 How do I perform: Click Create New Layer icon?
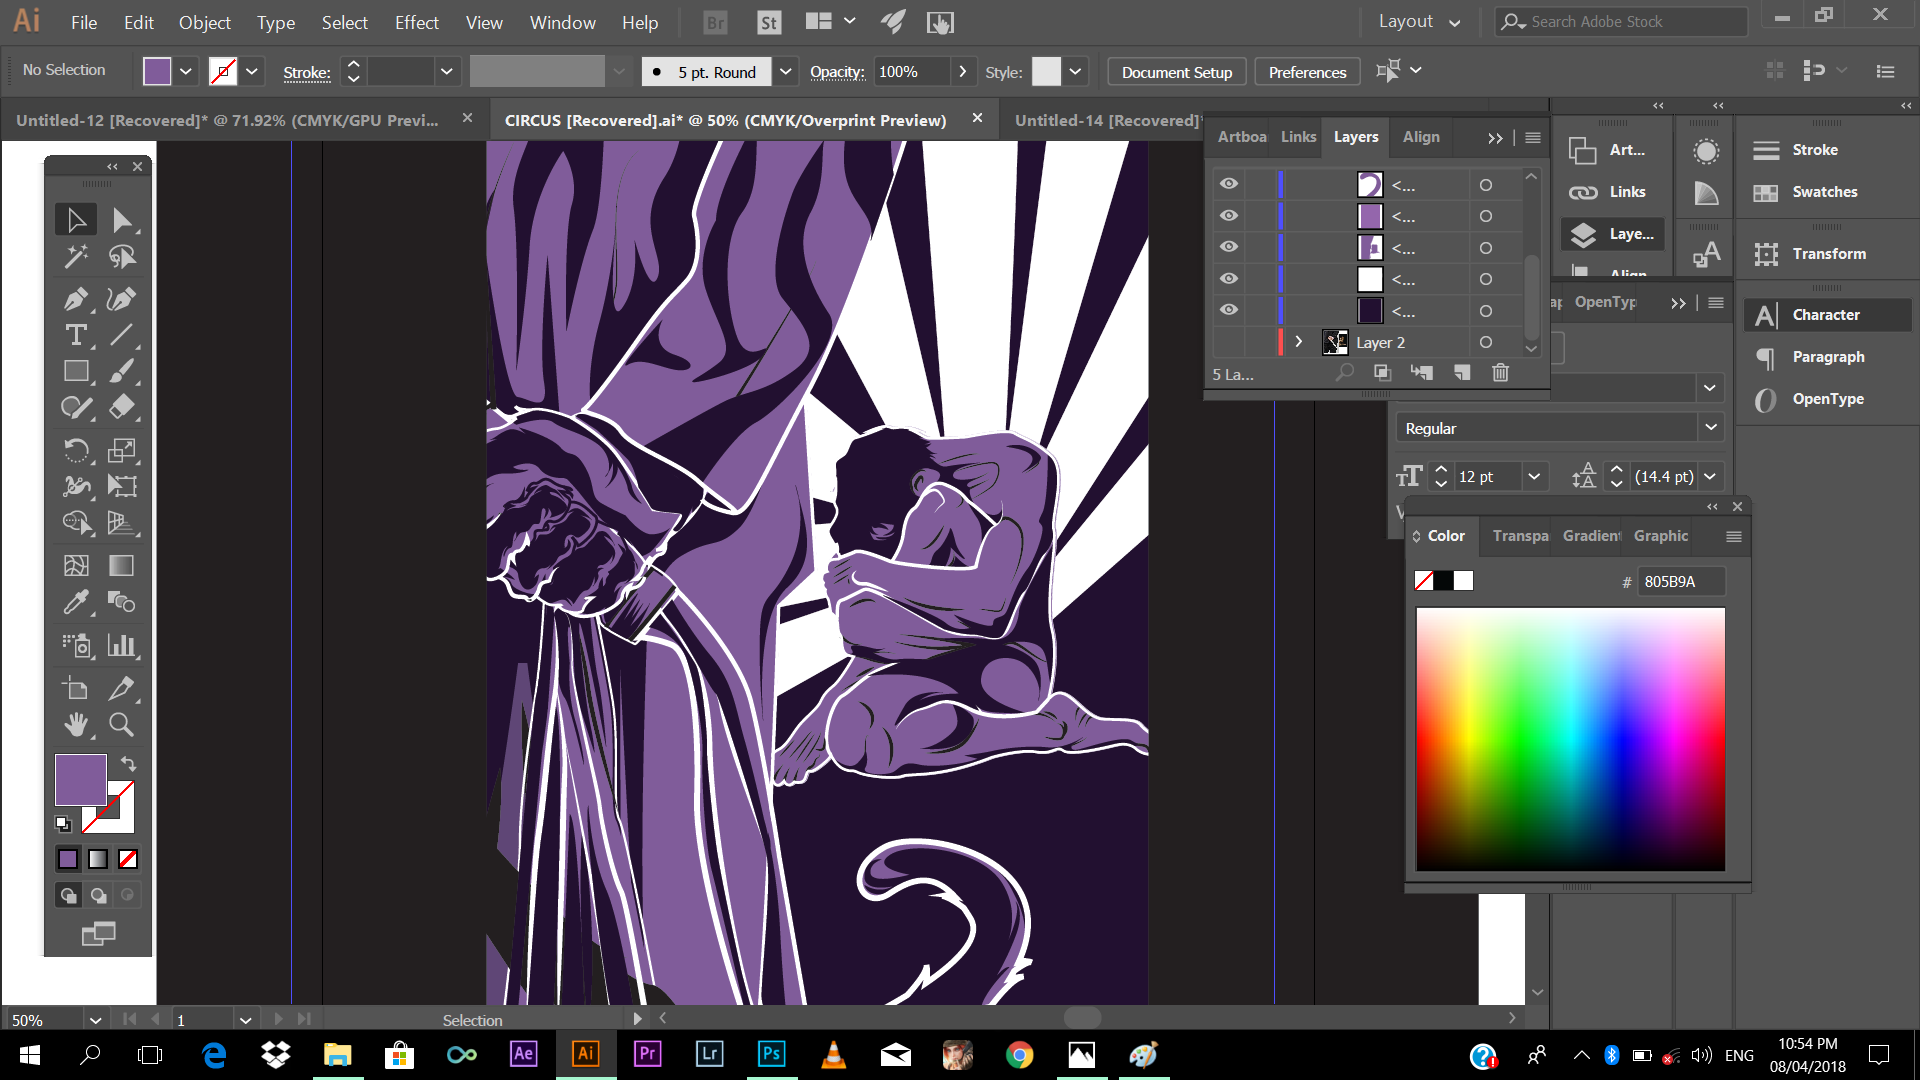pyautogui.click(x=1462, y=373)
